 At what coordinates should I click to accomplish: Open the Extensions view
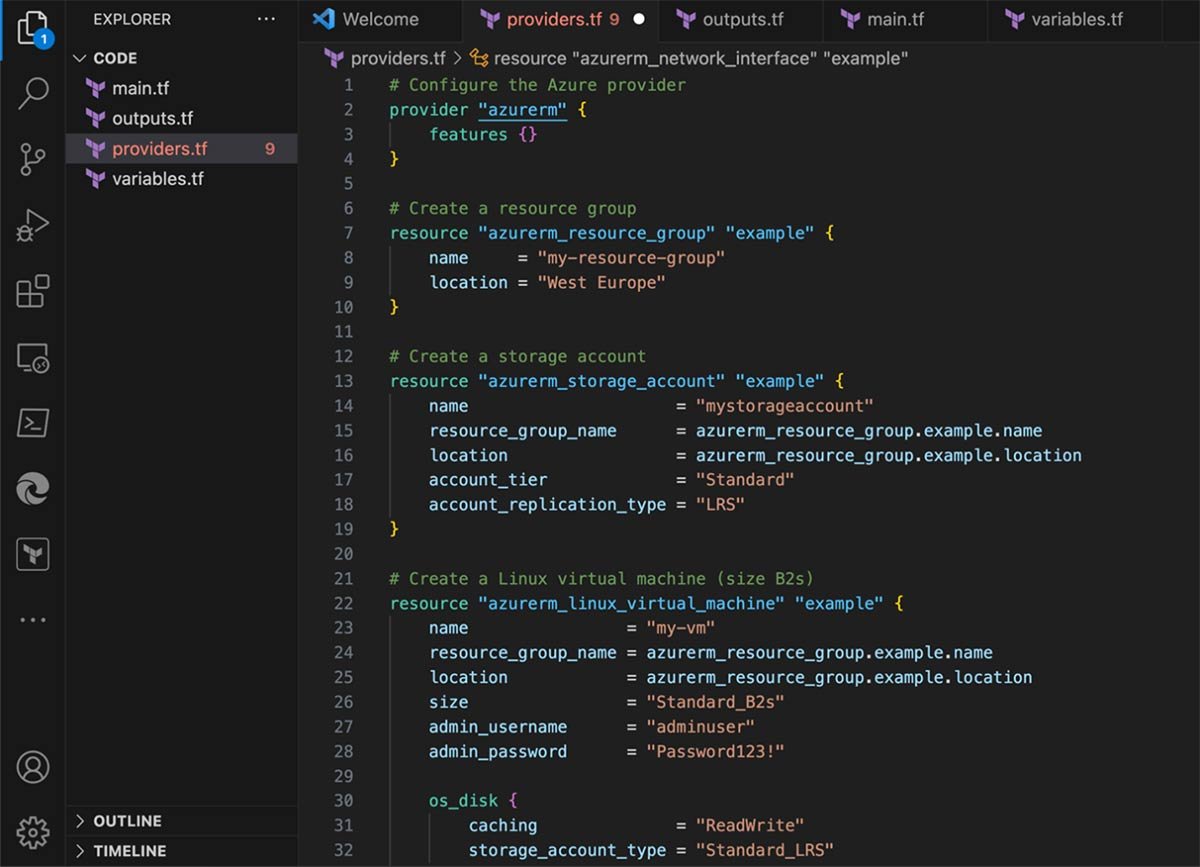(33, 292)
